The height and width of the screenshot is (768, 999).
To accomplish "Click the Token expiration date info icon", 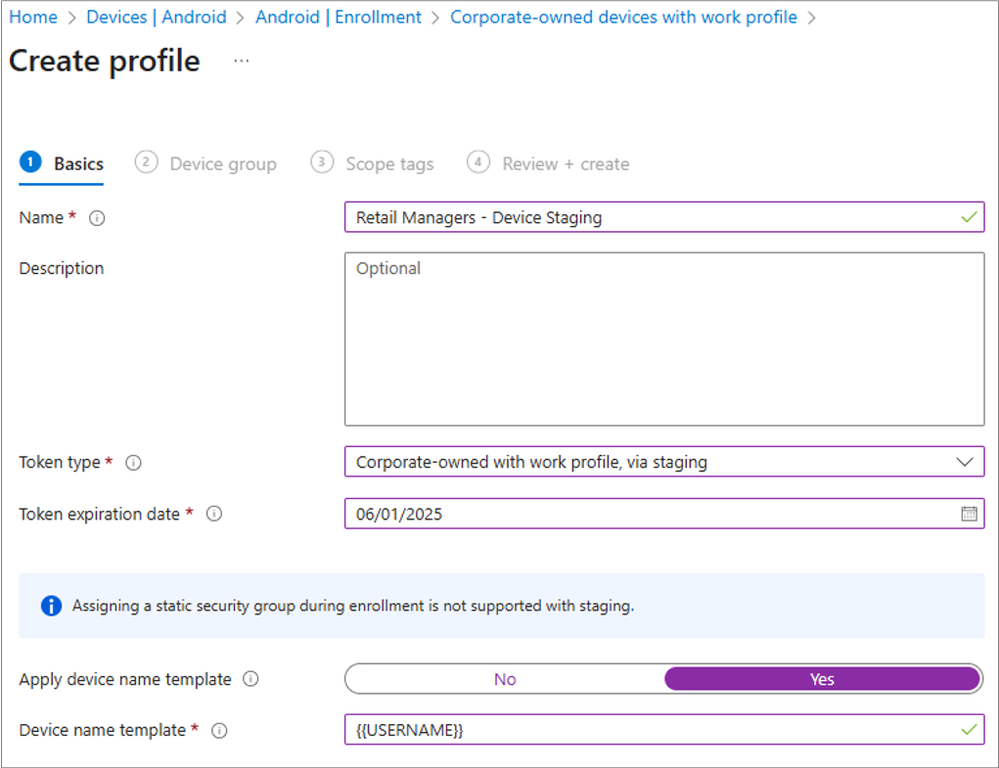I will (214, 514).
